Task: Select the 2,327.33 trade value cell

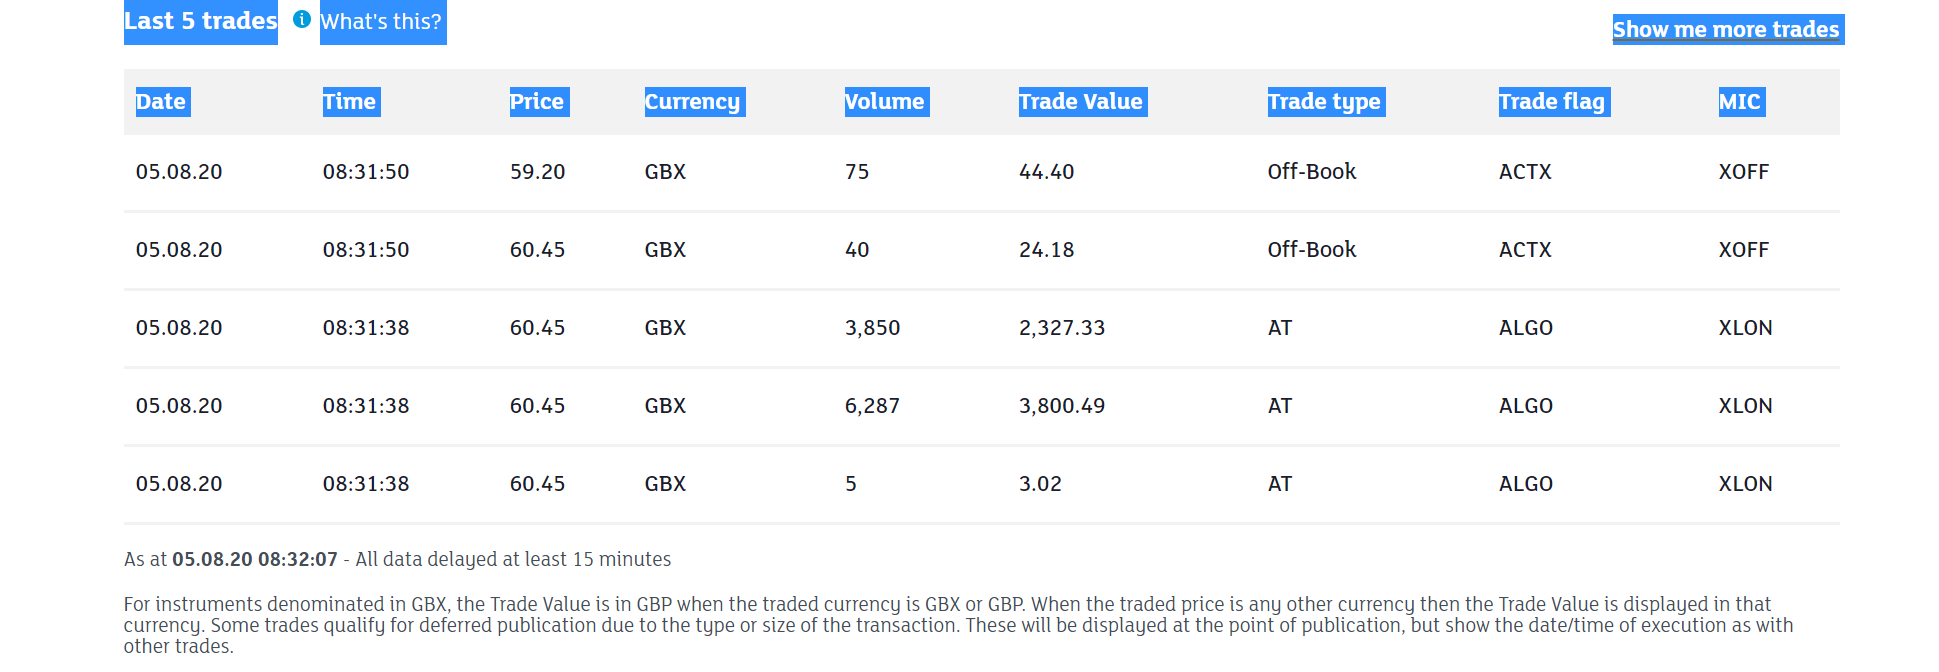Action: (1062, 328)
